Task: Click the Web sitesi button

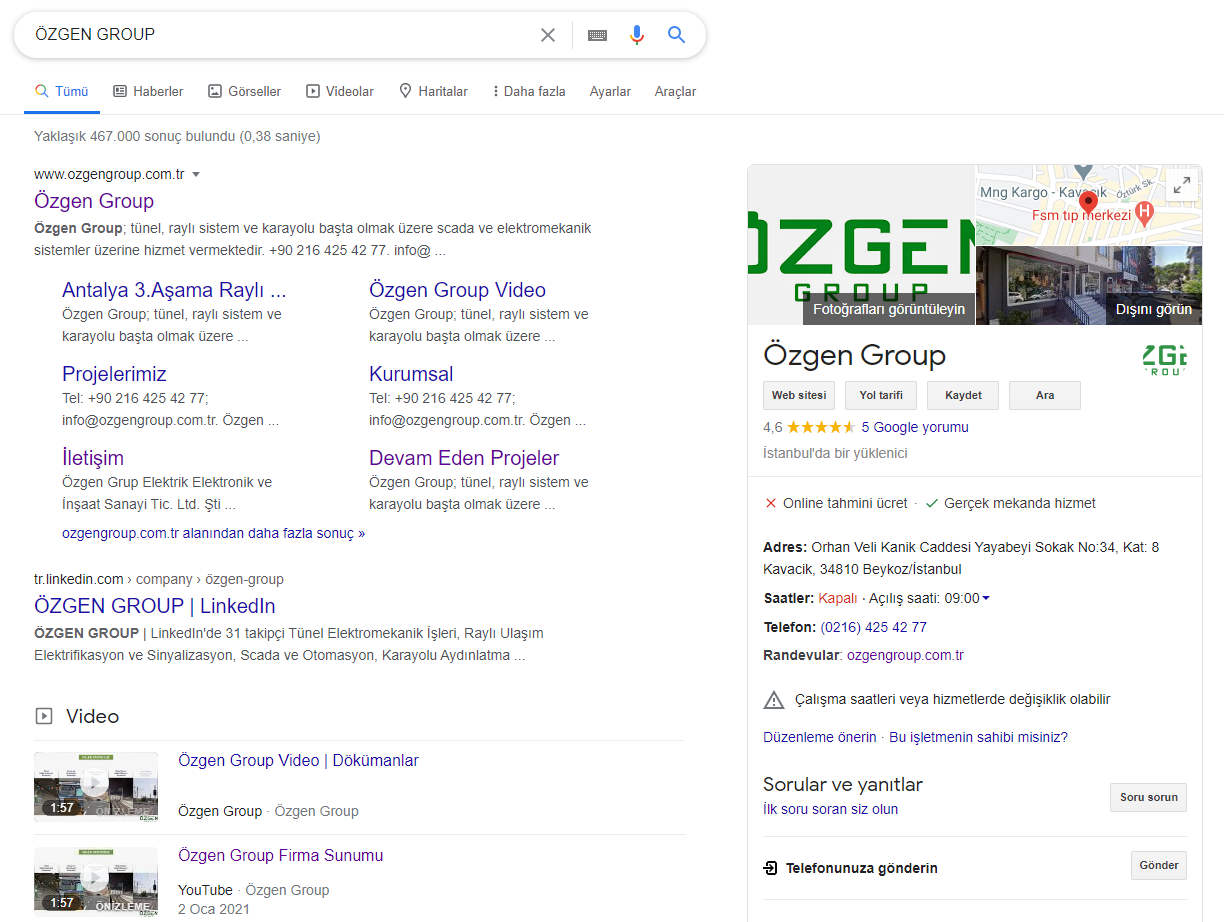Action: 799,395
